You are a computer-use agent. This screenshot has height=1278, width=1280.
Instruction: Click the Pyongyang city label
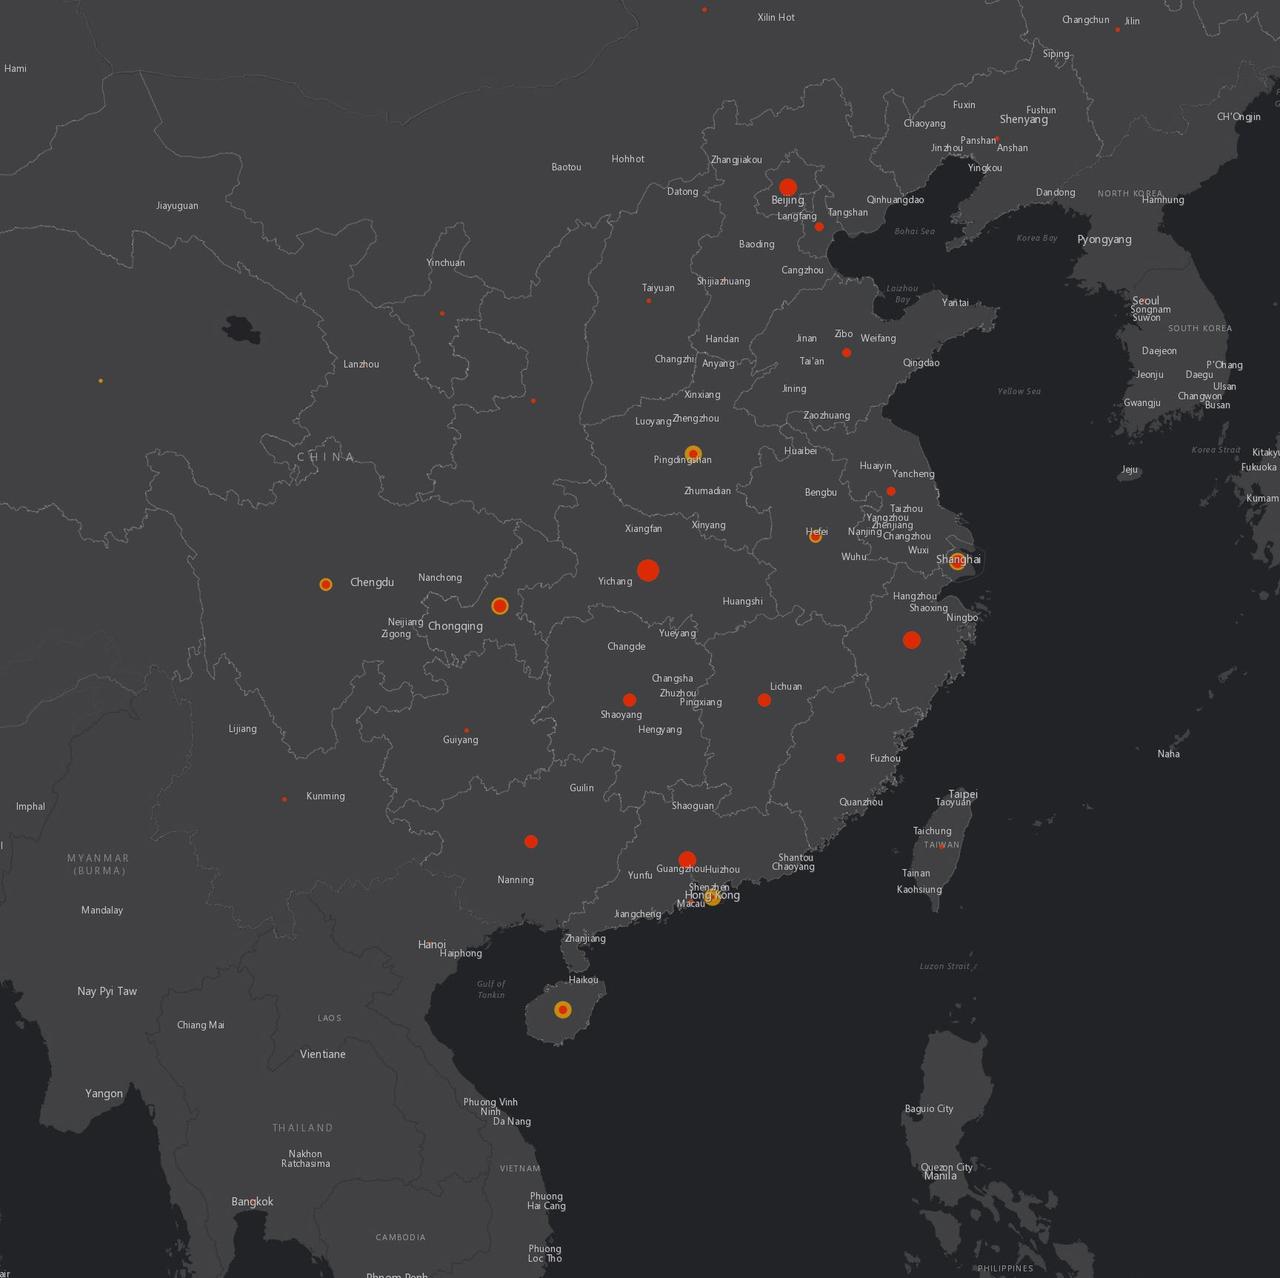(x=1104, y=240)
